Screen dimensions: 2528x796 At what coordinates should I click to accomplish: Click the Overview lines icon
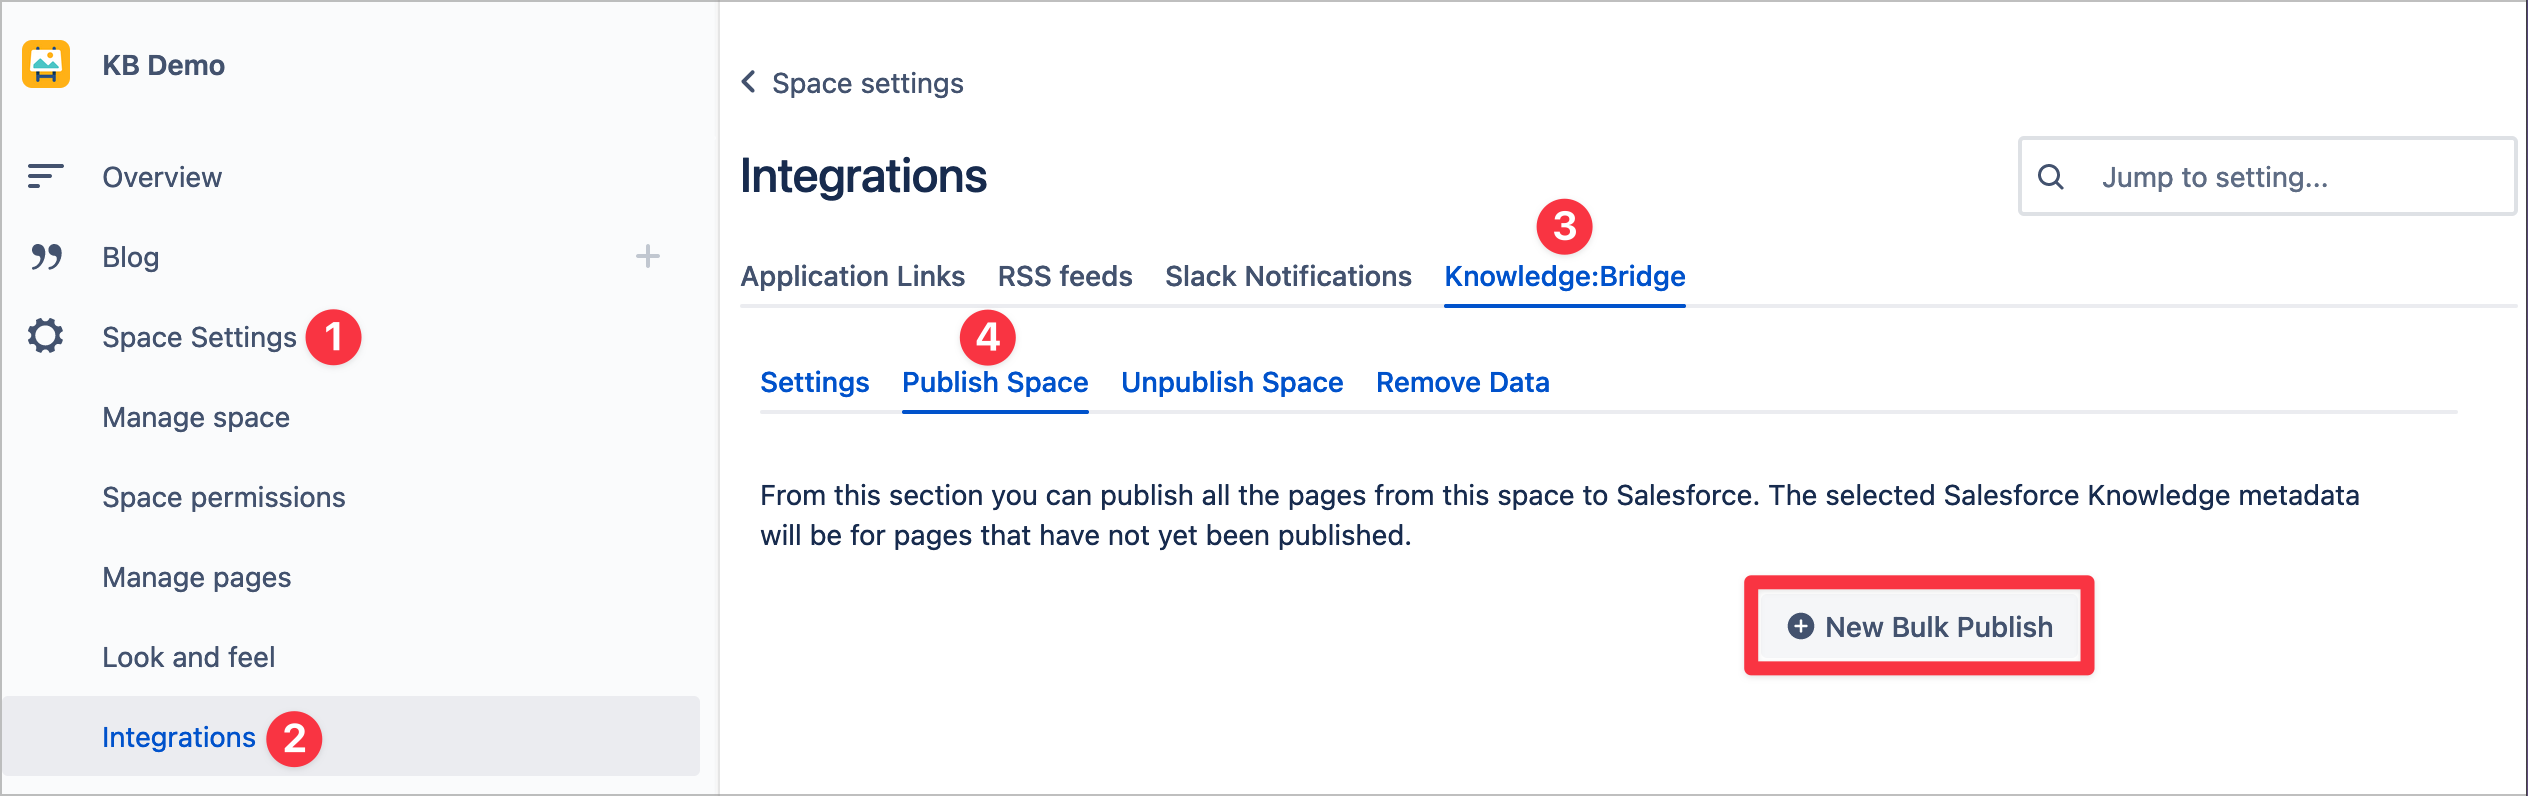tap(45, 177)
